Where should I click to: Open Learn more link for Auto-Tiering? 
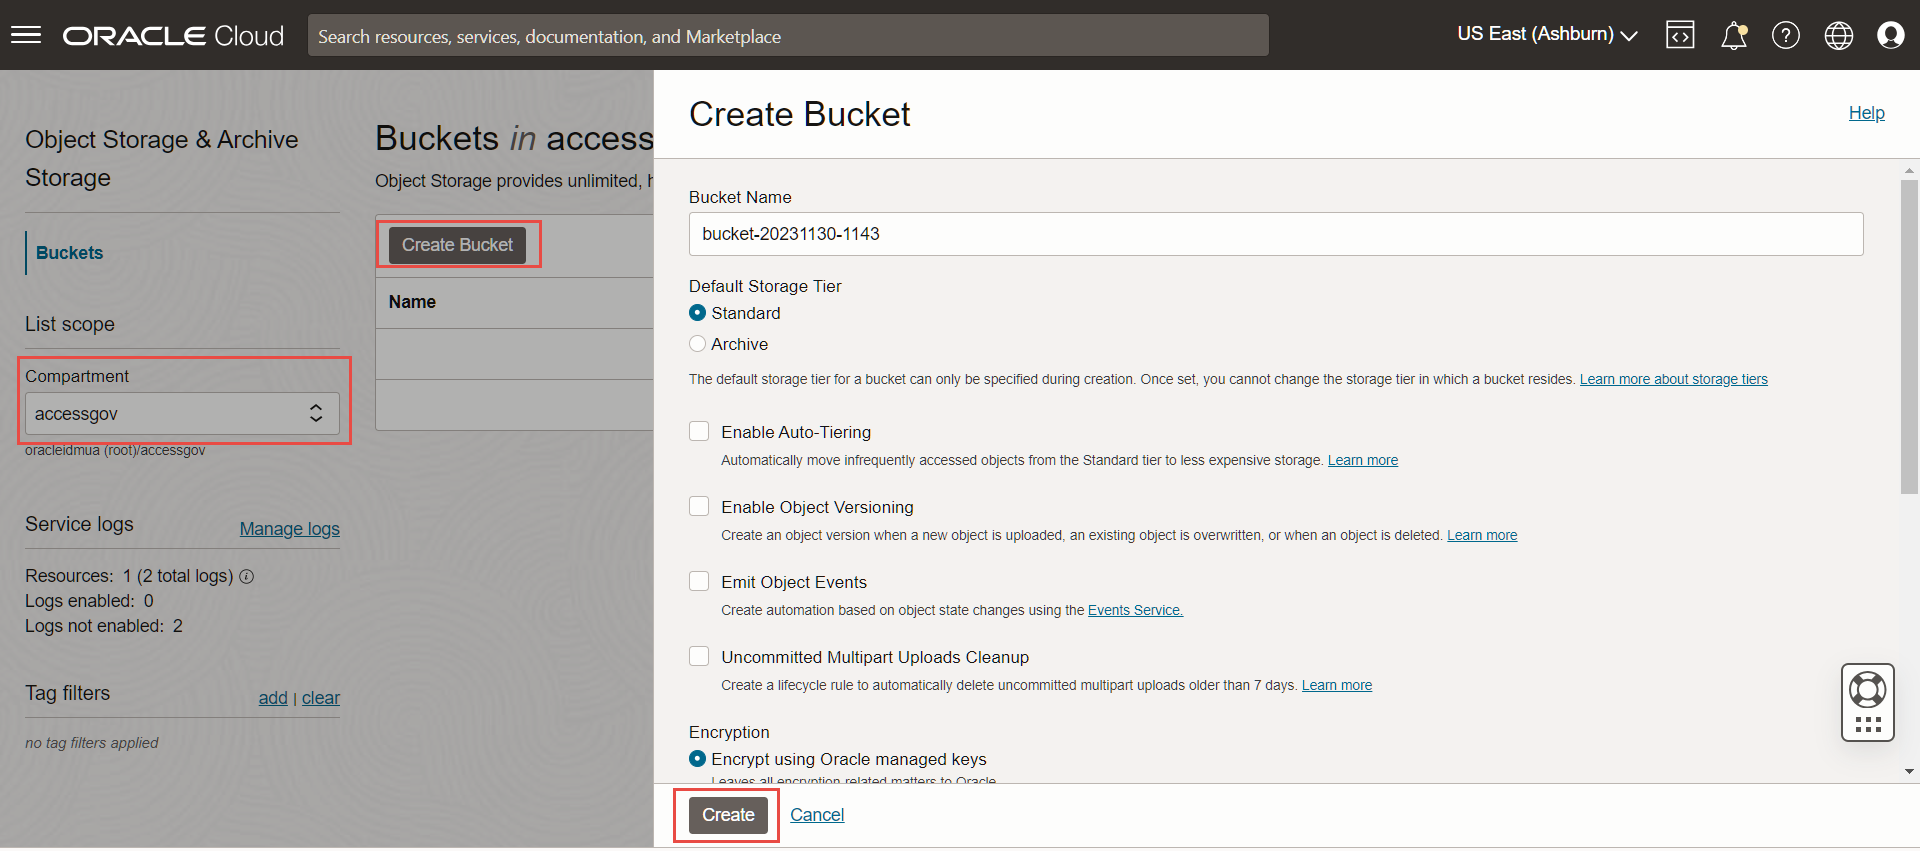pyautogui.click(x=1362, y=460)
